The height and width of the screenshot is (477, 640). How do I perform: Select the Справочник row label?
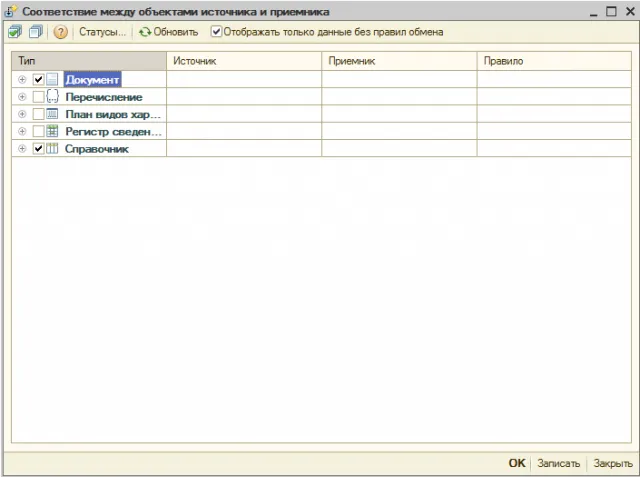97,149
